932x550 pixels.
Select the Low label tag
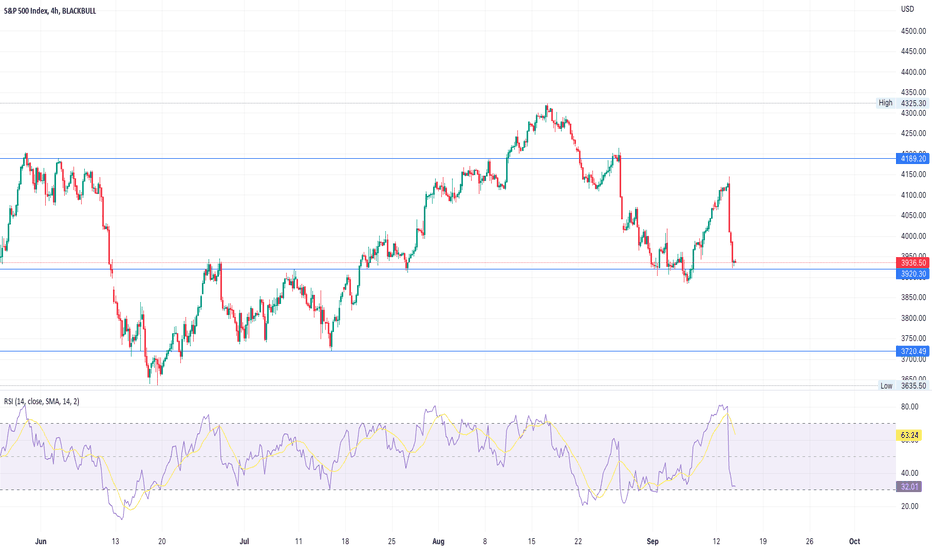886,386
